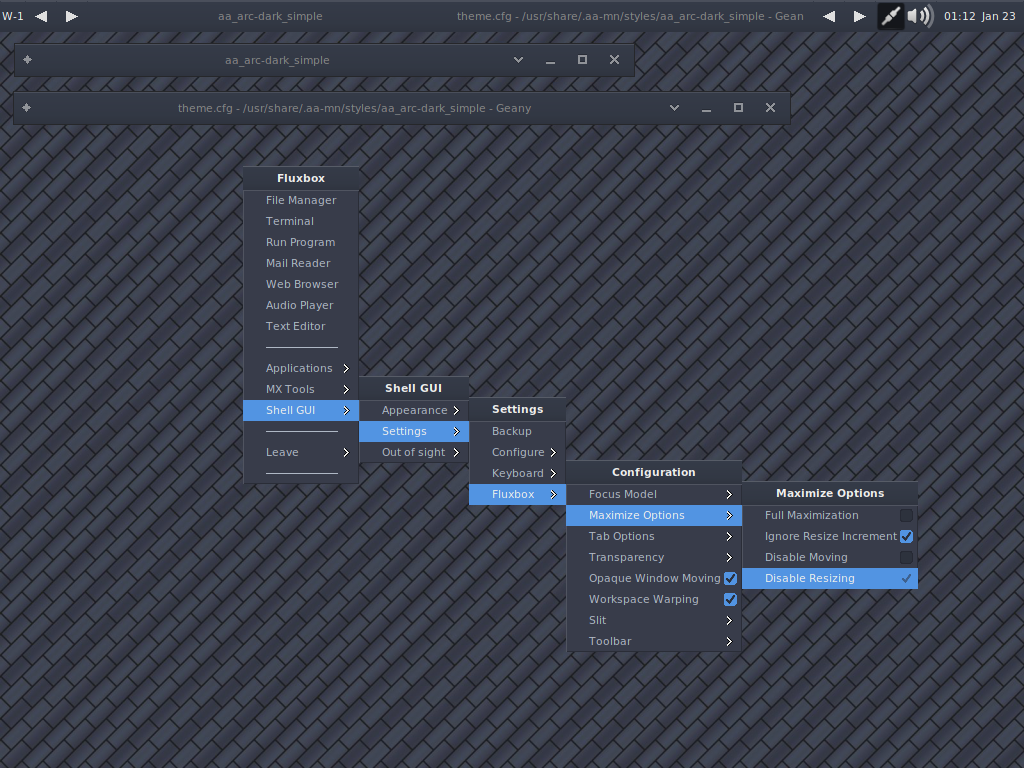This screenshot has width=1024, height=768.
Task: Click stick icon on Geany theme.cfg window
Action: [27, 108]
